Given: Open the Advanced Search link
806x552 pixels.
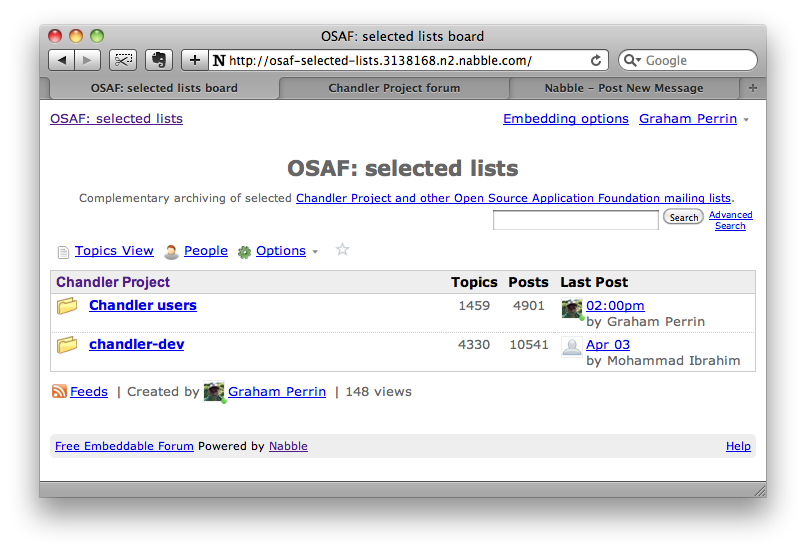Looking at the screenshot, I should pyautogui.click(x=730, y=220).
